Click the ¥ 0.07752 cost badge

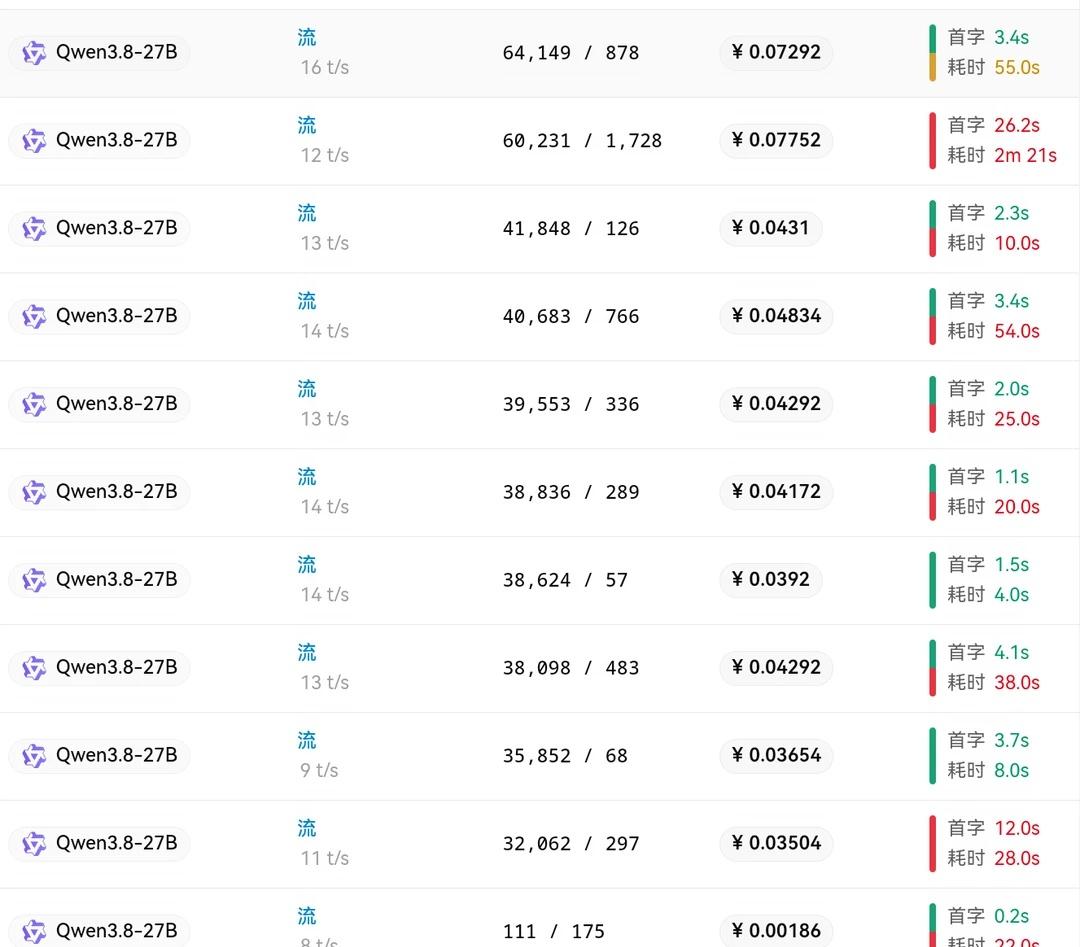coord(776,141)
